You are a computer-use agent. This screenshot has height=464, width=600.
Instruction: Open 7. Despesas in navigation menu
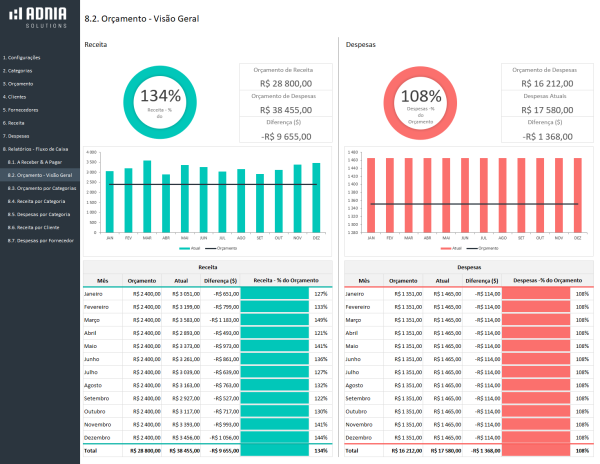coord(18,135)
